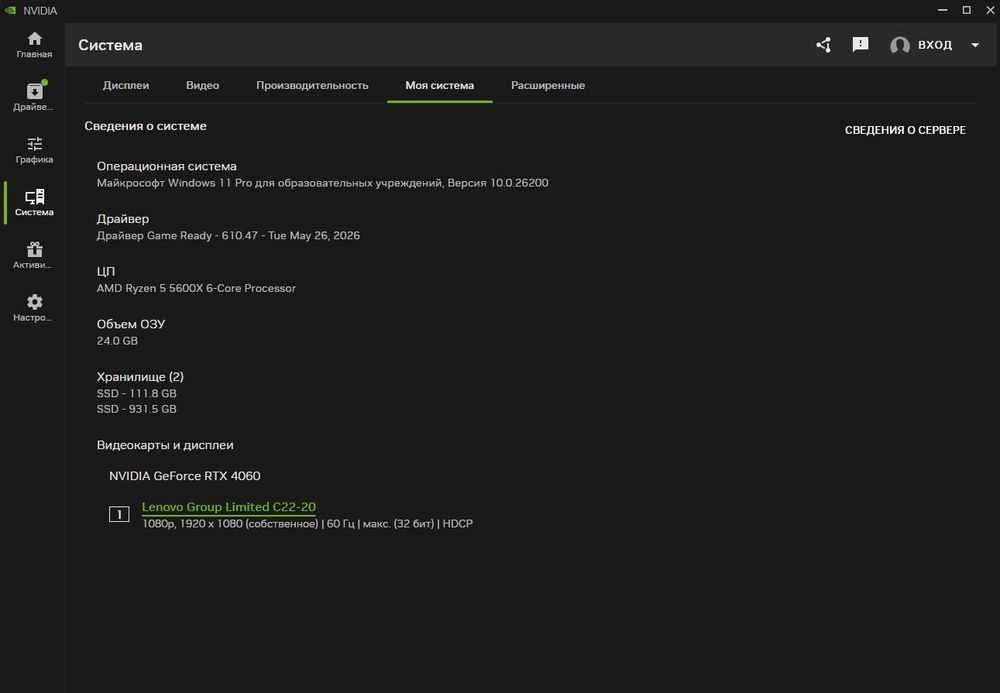The height and width of the screenshot is (693, 1000).
Task: Click the SSD - 111.8 GB entry
Action: tap(136, 393)
